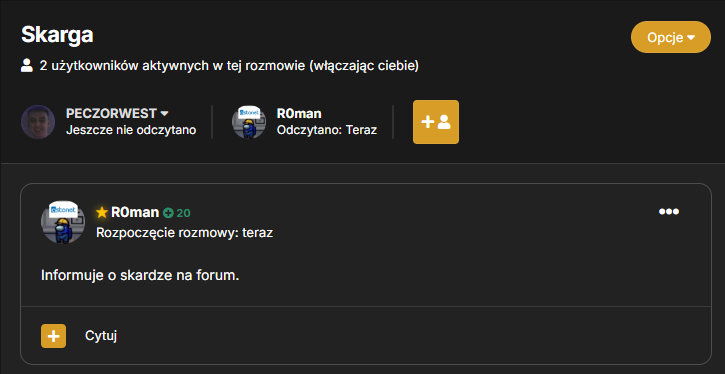725x374 pixels.
Task: Open the three-dots post options menu
Action: 669,212
